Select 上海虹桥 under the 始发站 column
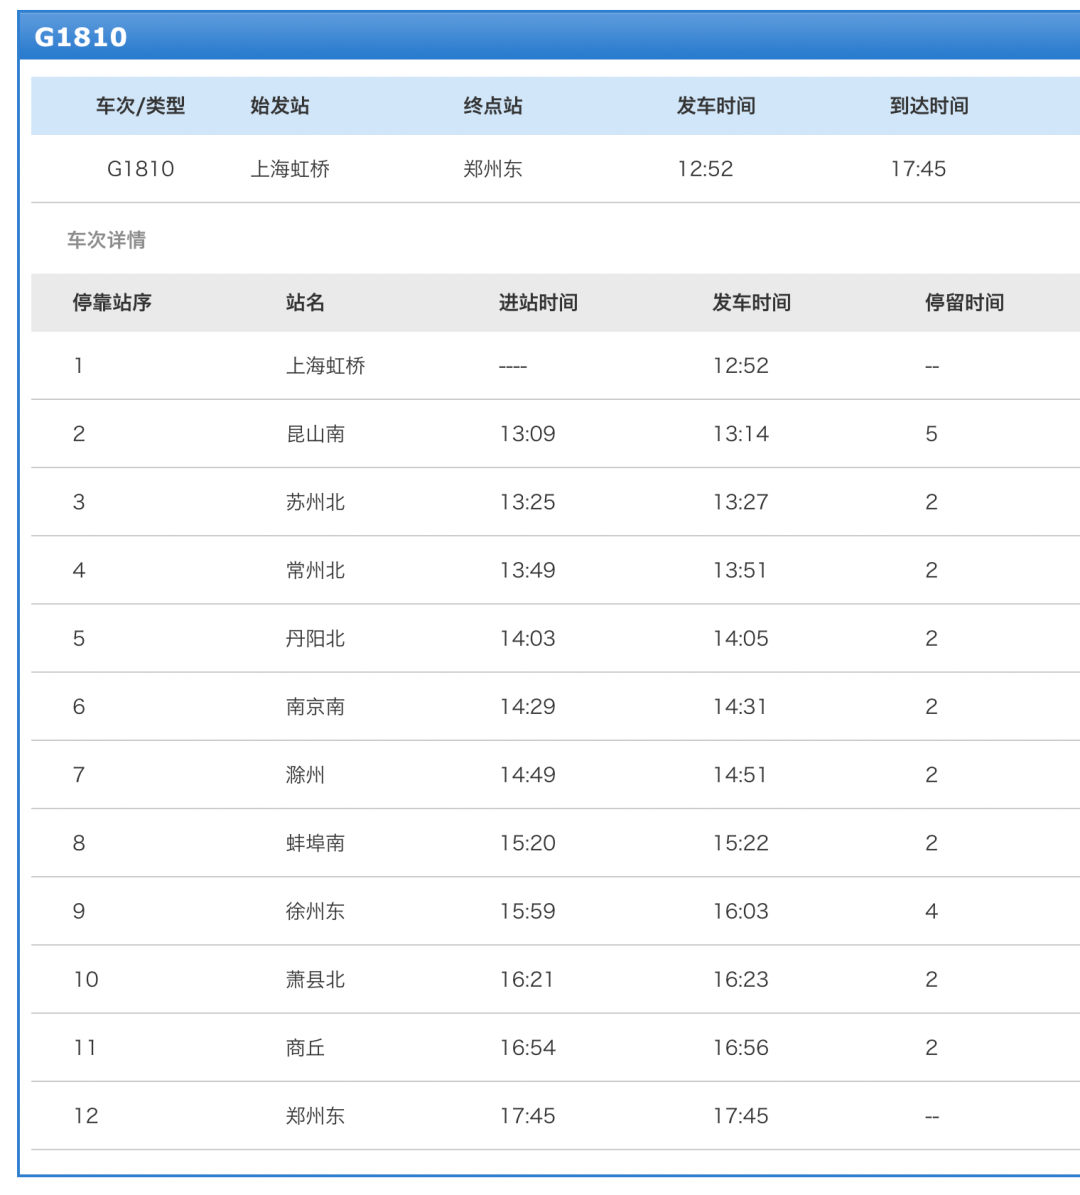The width and height of the screenshot is (1080, 1195). (x=290, y=168)
